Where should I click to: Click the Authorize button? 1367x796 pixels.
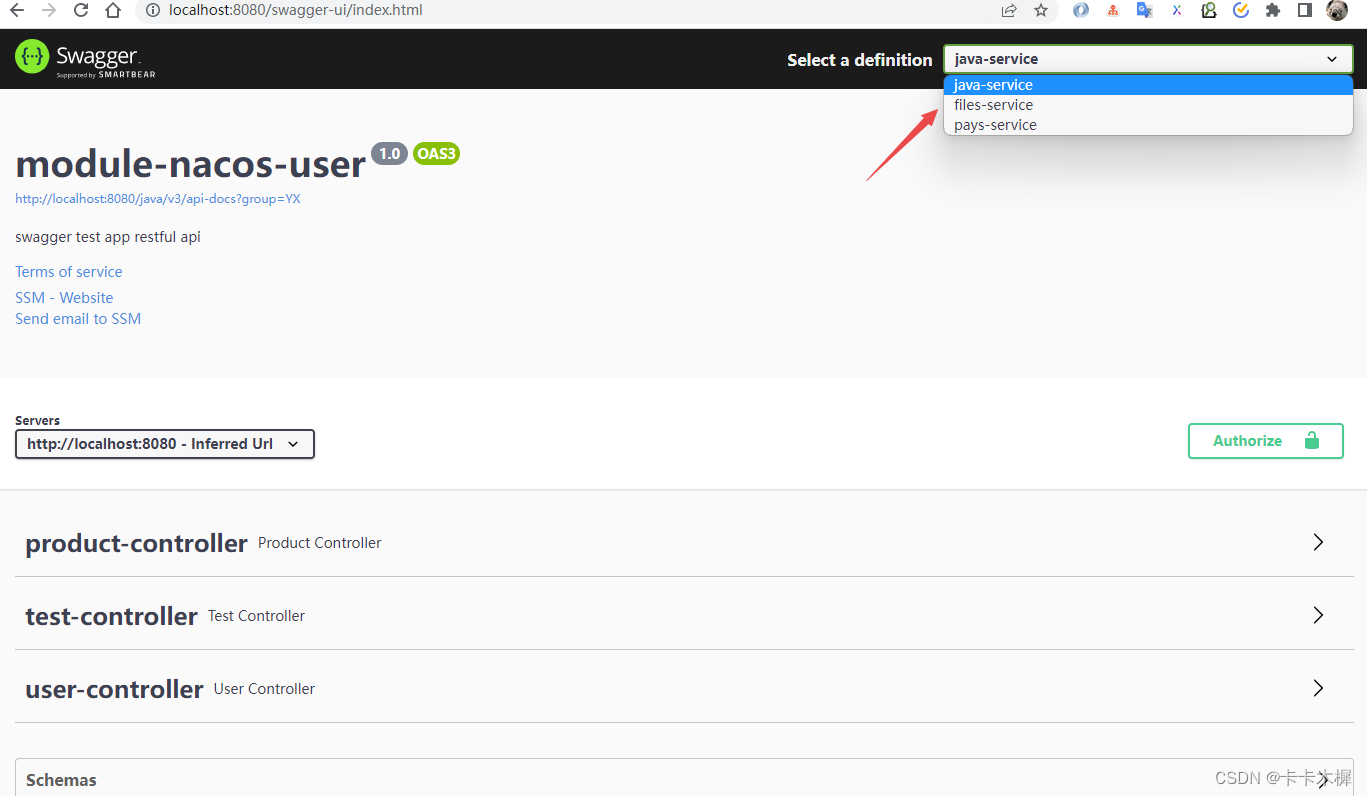click(1247, 440)
